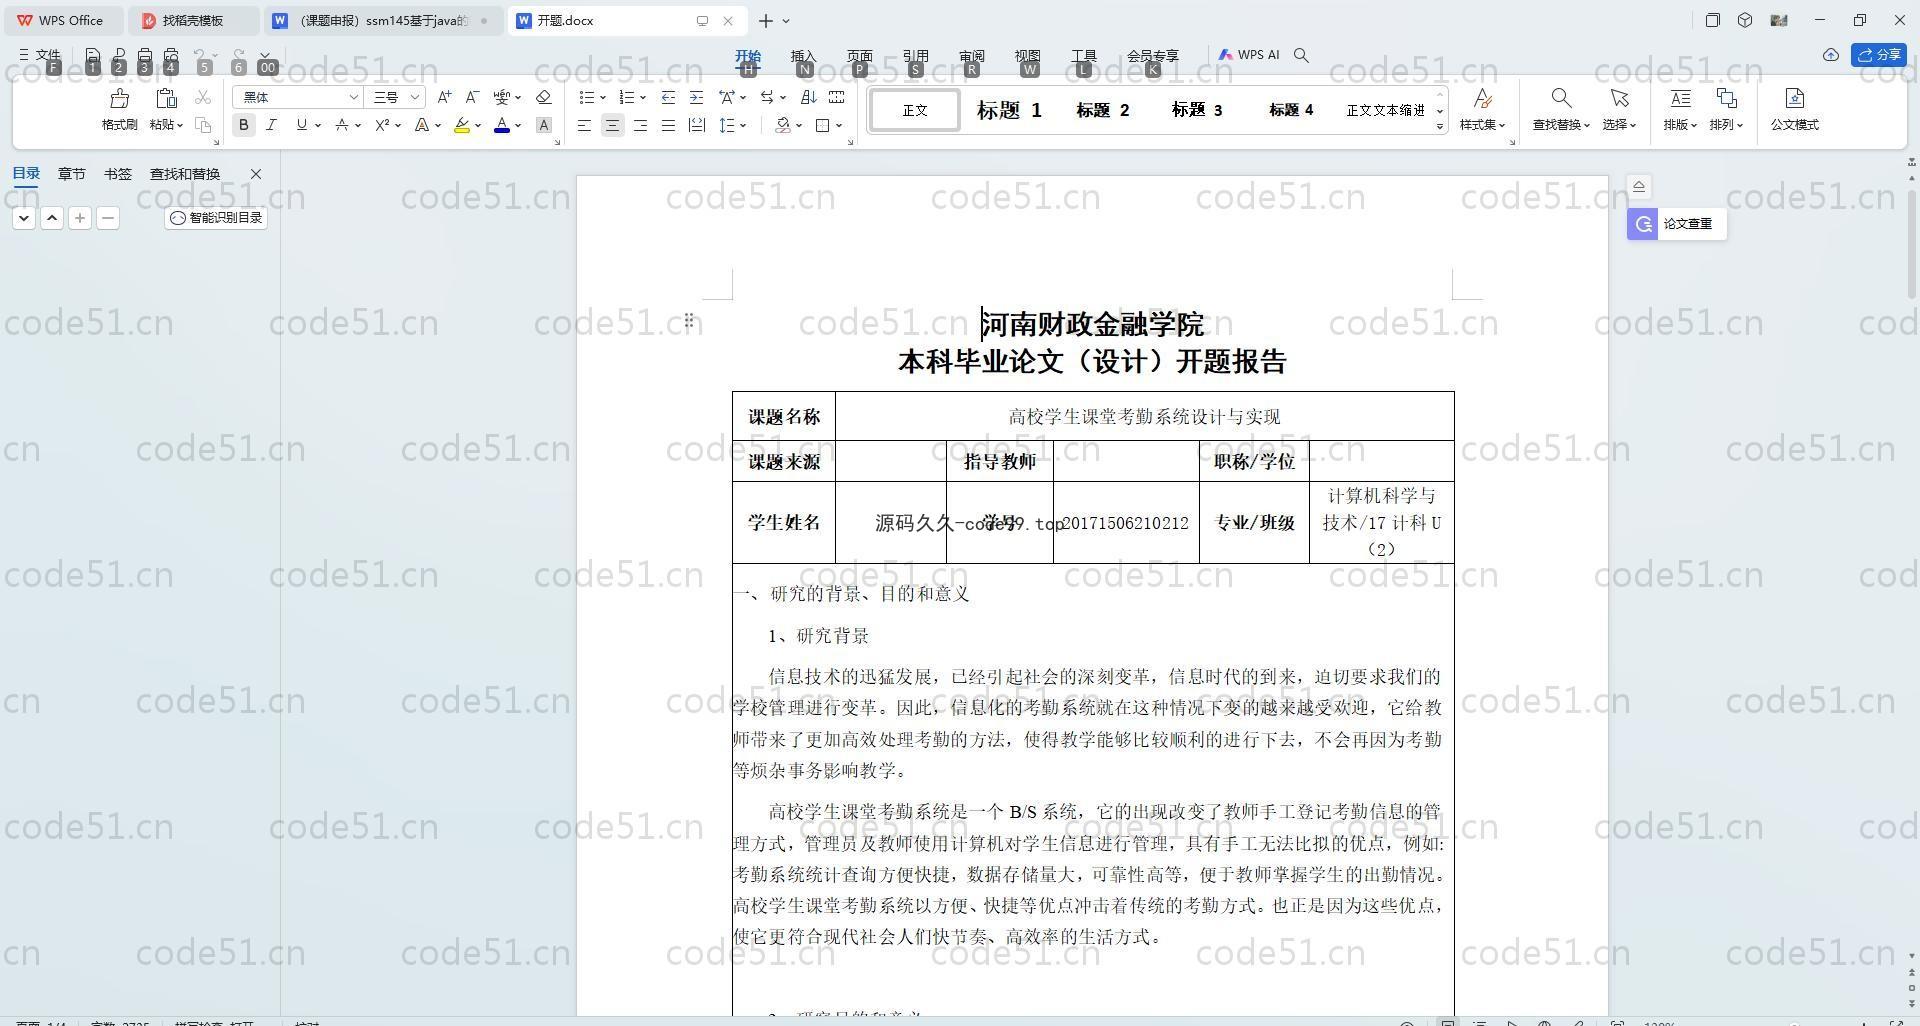Increase paragraph indent icon
Screen dimensions: 1920x1026
pyautogui.click(x=696, y=97)
